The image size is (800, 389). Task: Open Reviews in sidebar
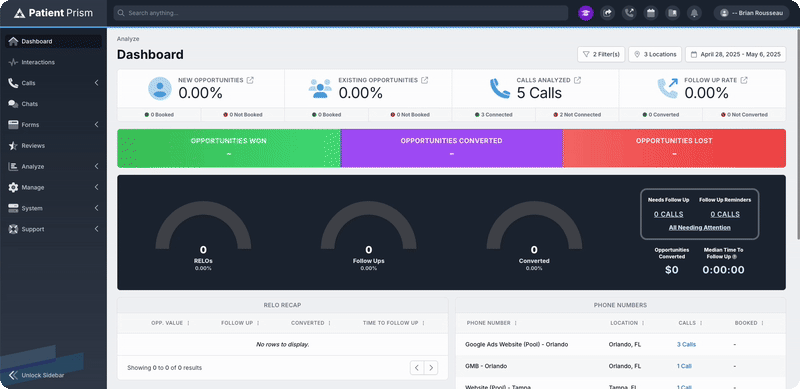(x=53, y=145)
